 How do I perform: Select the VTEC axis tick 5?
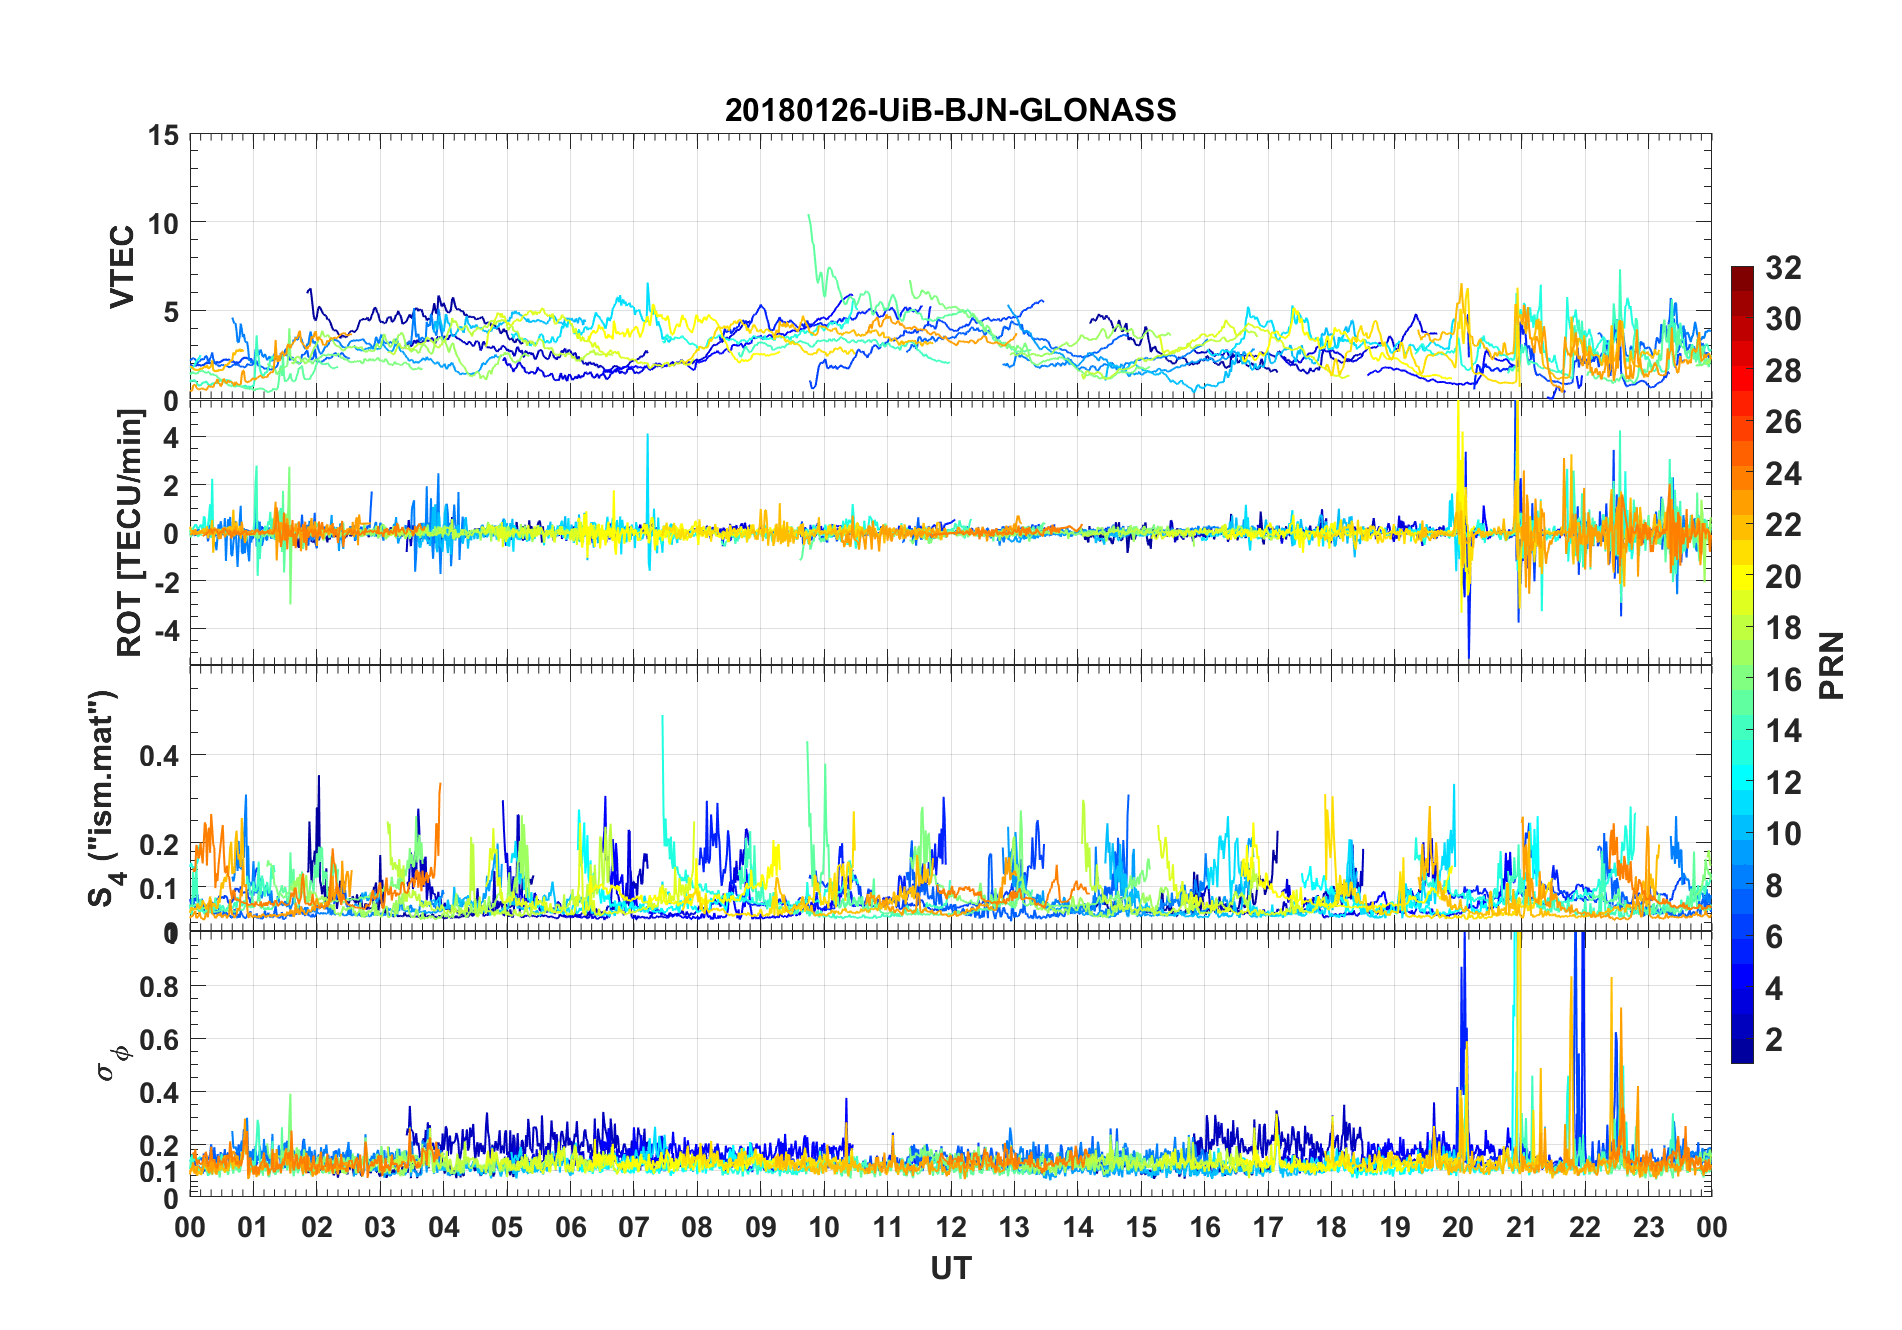coord(171,312)
